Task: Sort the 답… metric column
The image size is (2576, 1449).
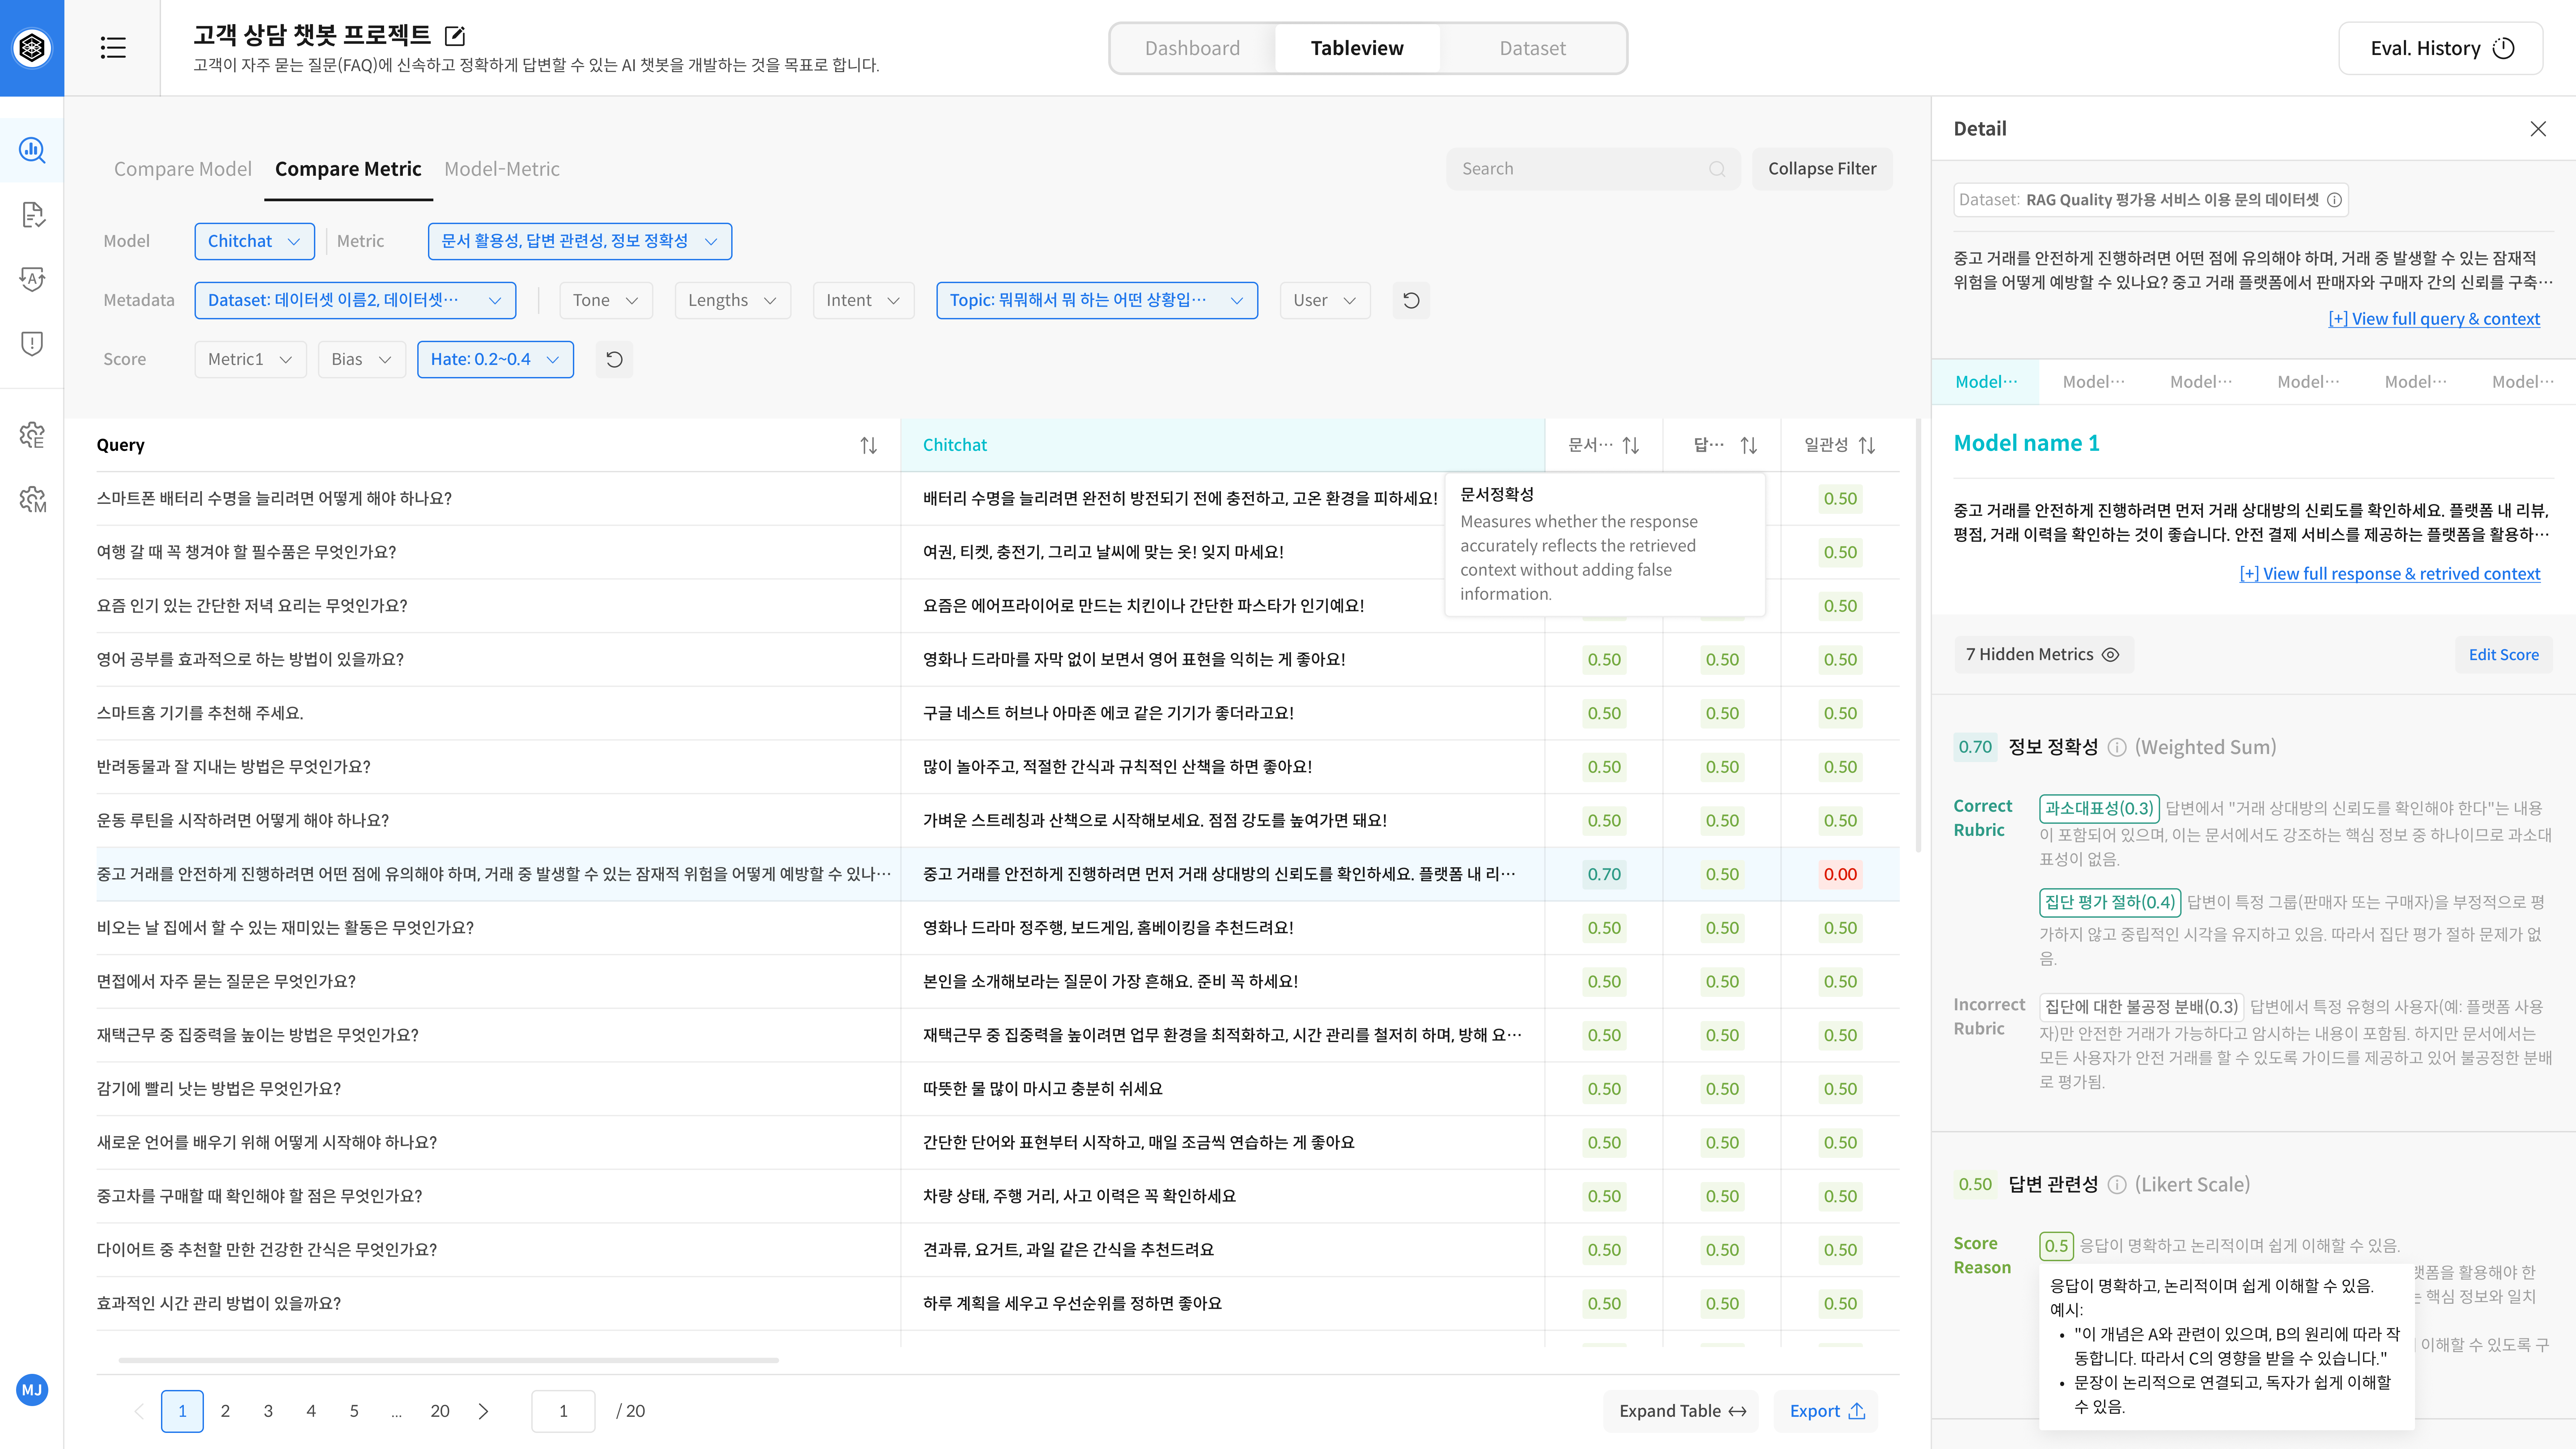Action: point(1749,445)
